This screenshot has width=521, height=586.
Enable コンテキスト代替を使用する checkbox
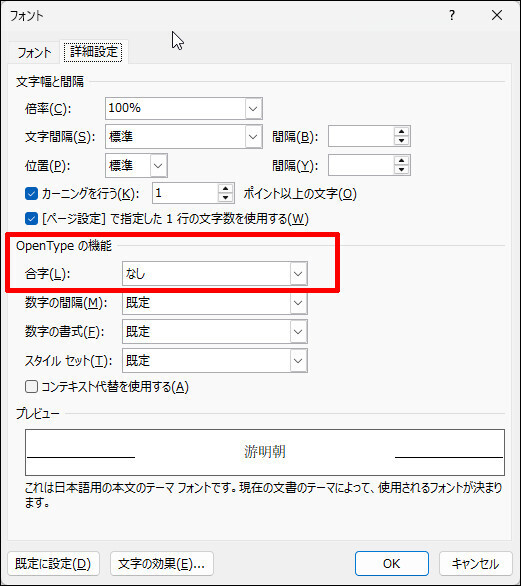pos(31,386)
